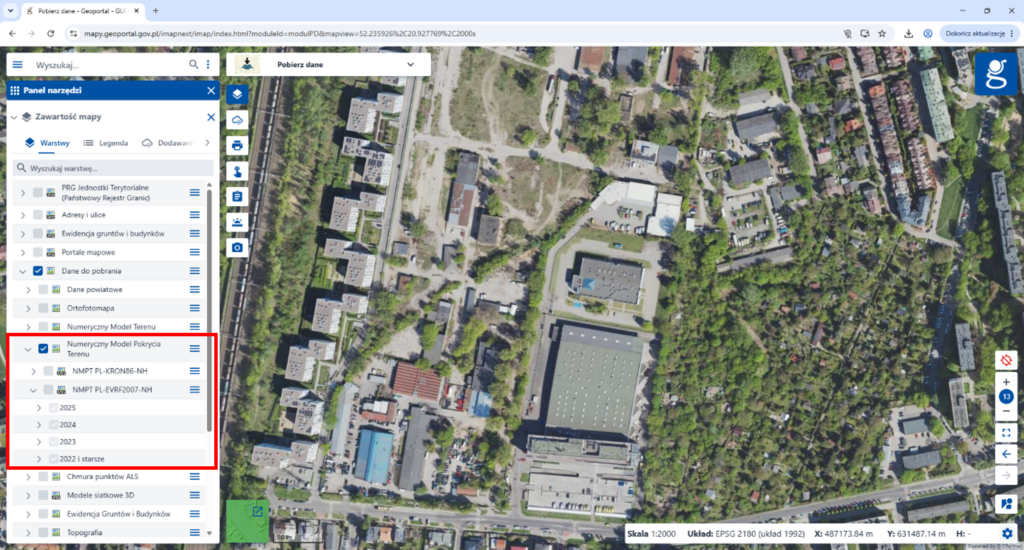The image size is (1024, 550).
Task: Click the alert siren toolbar icon
Action: [x=237, y=222]
